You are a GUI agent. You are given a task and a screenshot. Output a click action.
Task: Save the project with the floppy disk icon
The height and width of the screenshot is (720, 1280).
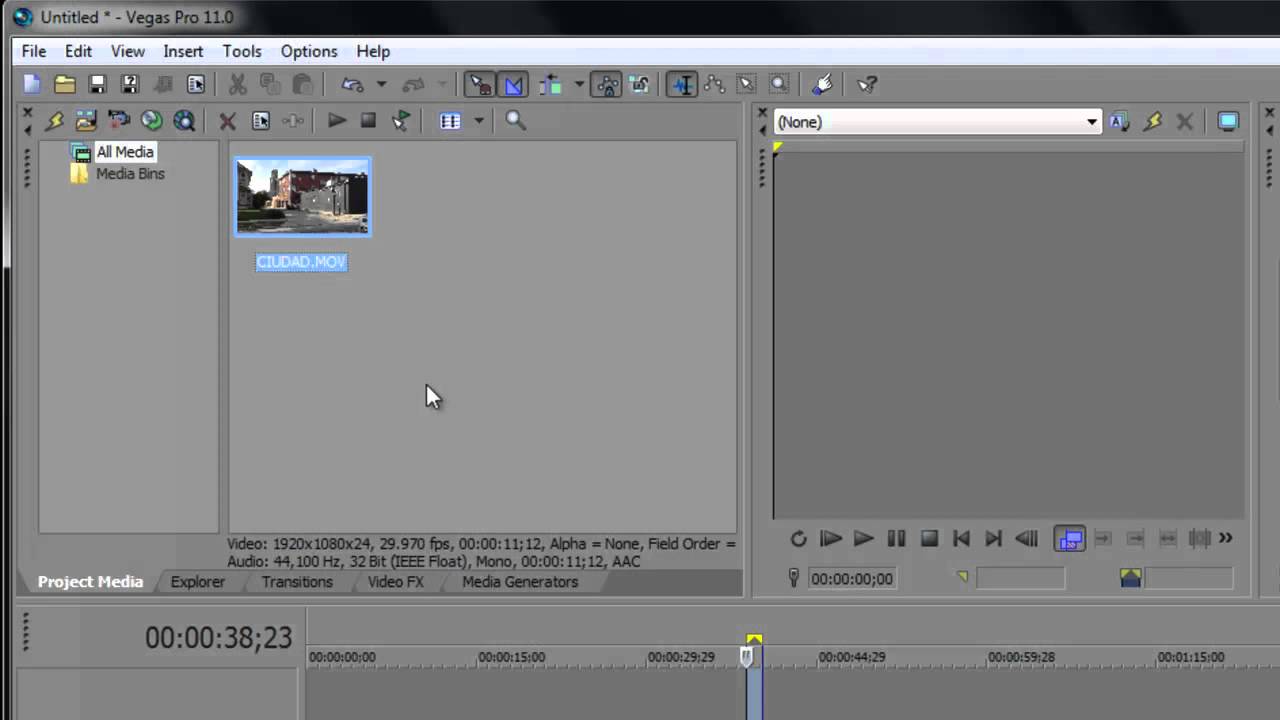tap(97, 85)
